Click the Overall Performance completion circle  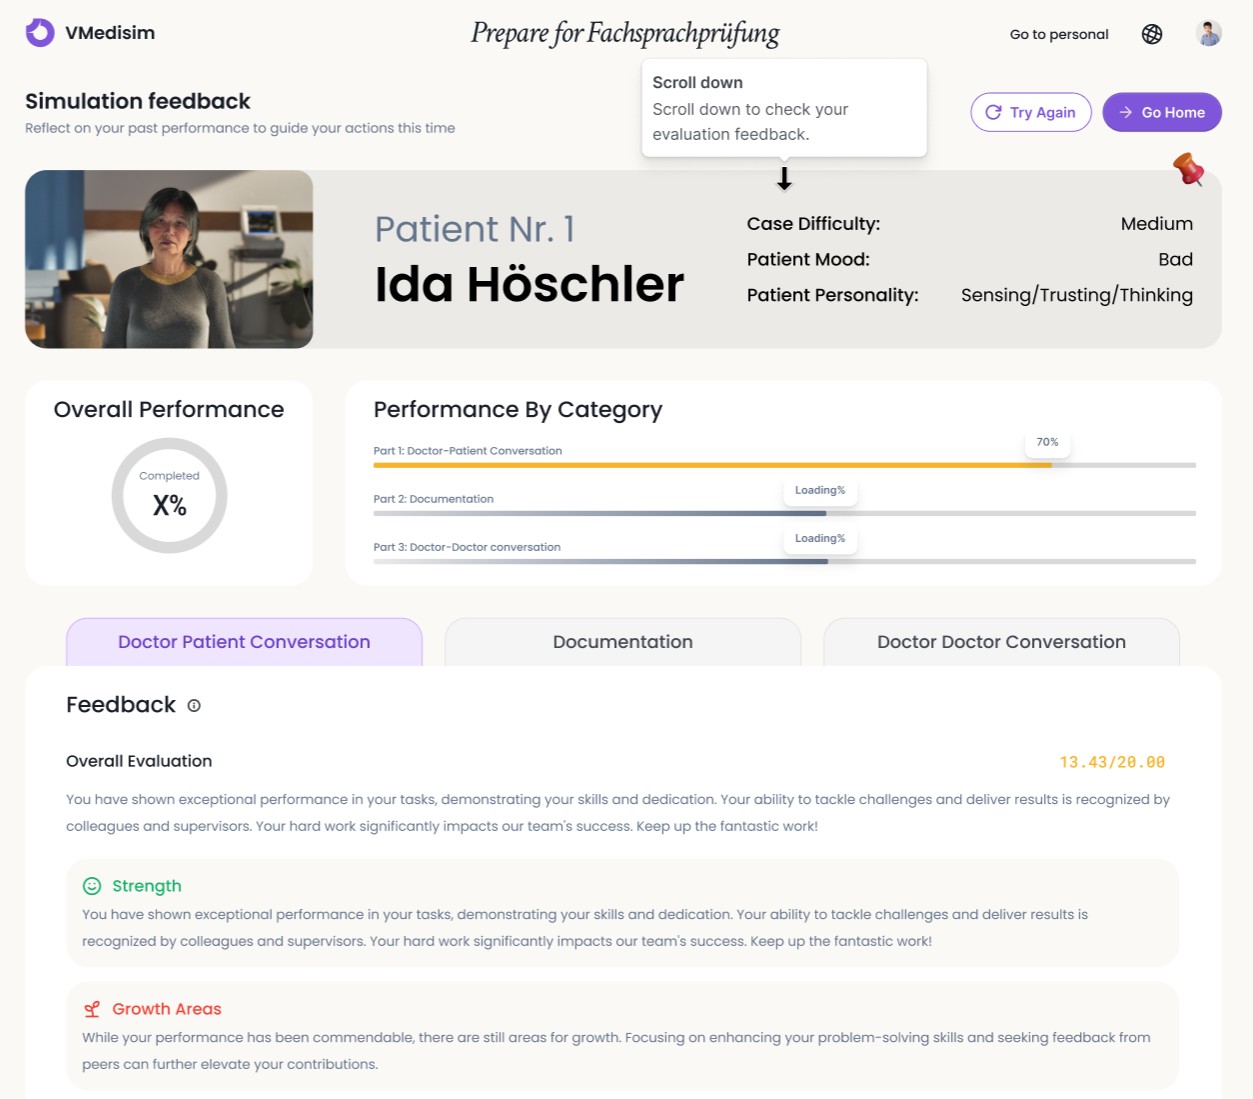[169, 495]
